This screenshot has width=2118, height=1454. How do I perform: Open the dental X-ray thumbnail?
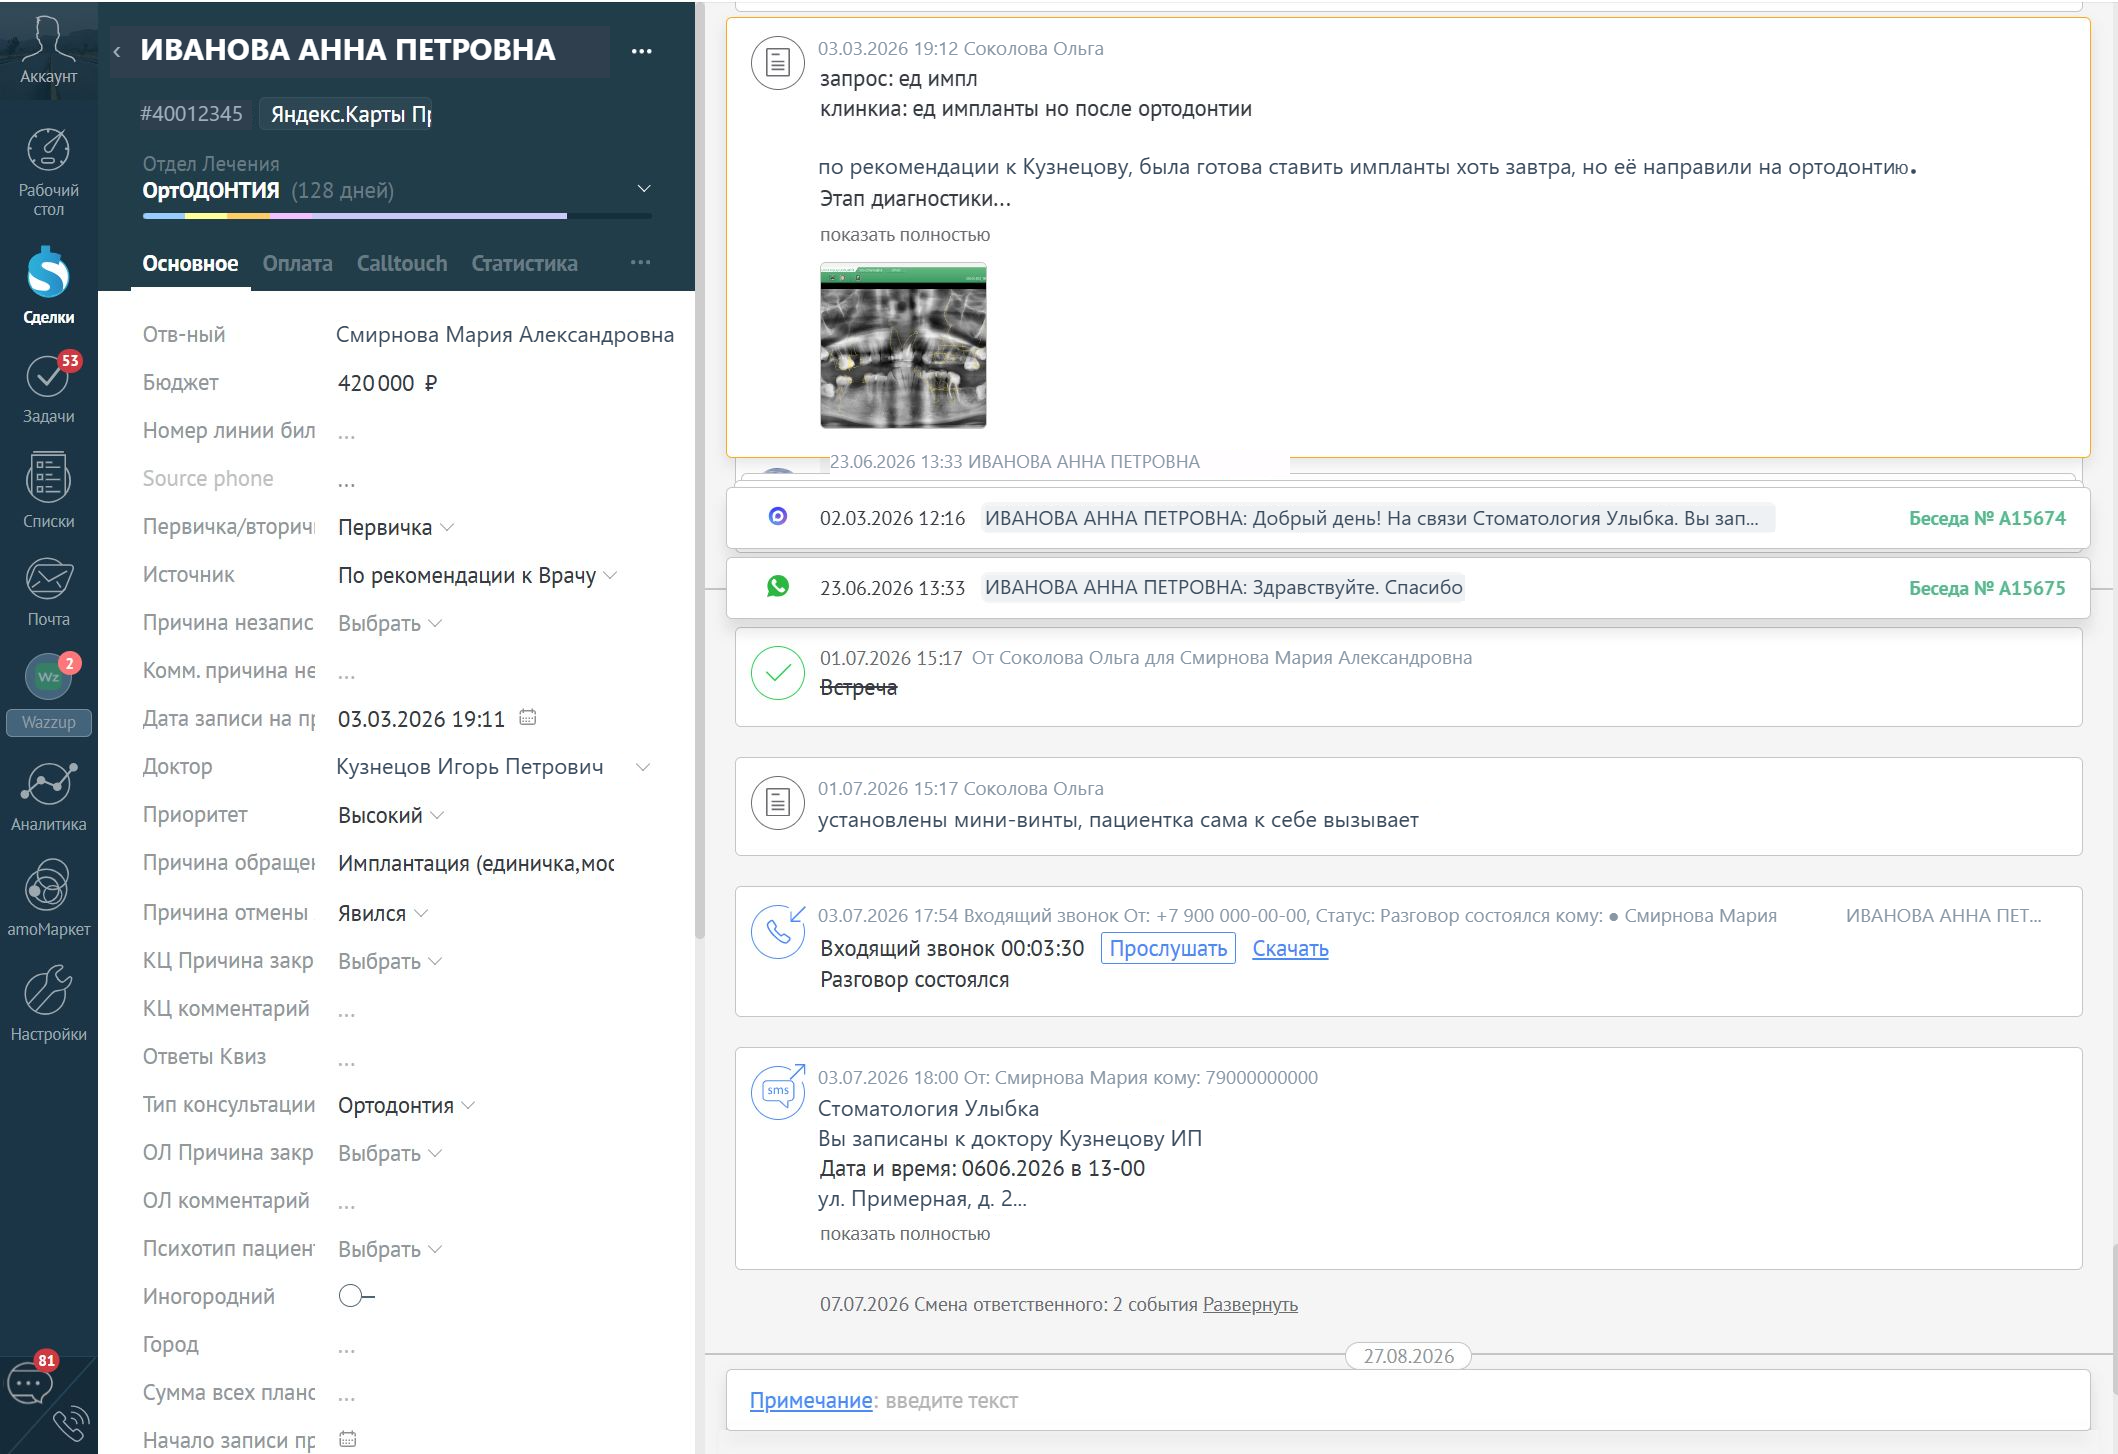click(903, 346)
